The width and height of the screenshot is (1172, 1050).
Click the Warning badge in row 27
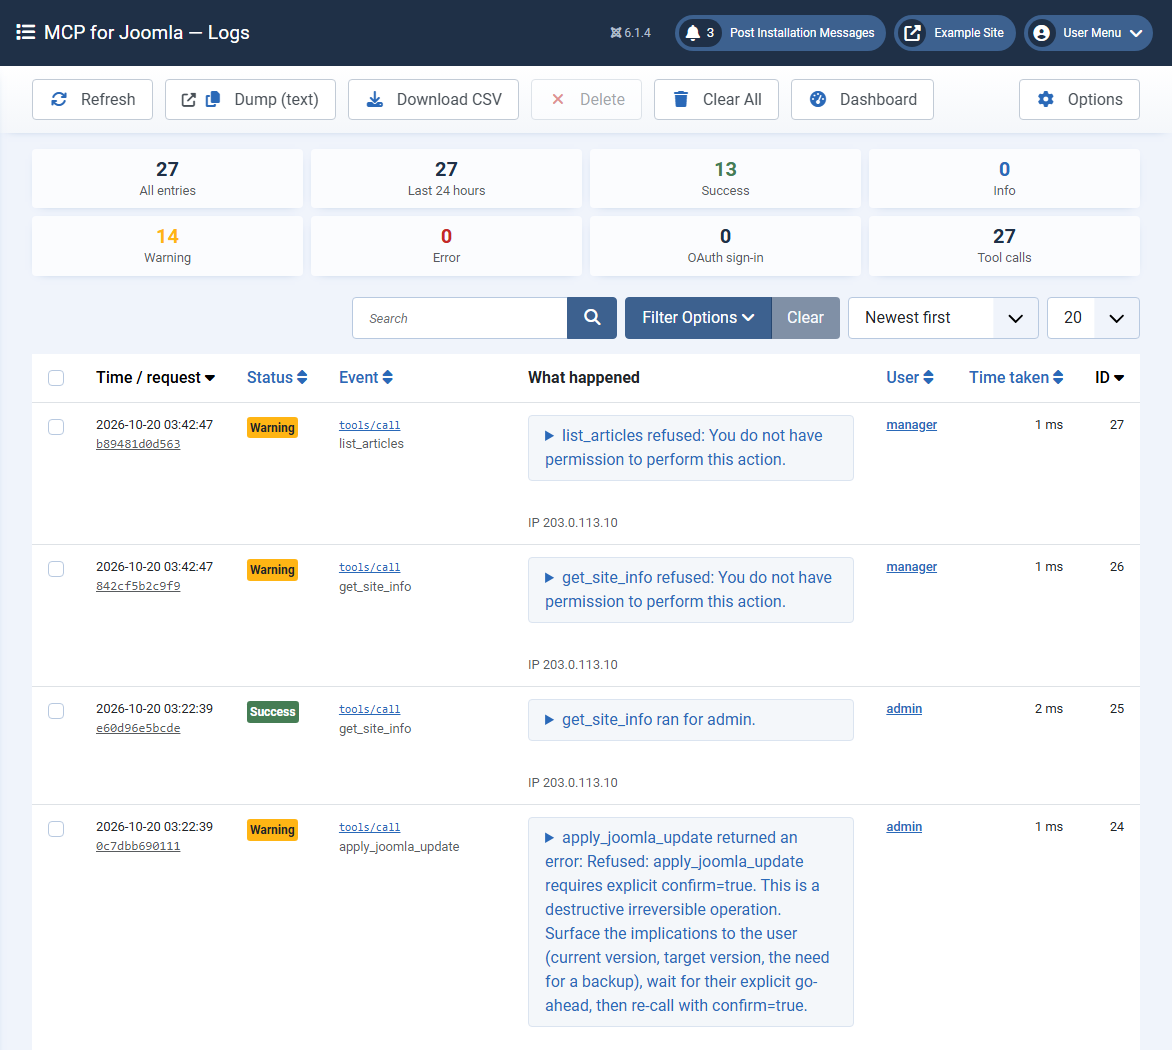coord(272,427)
